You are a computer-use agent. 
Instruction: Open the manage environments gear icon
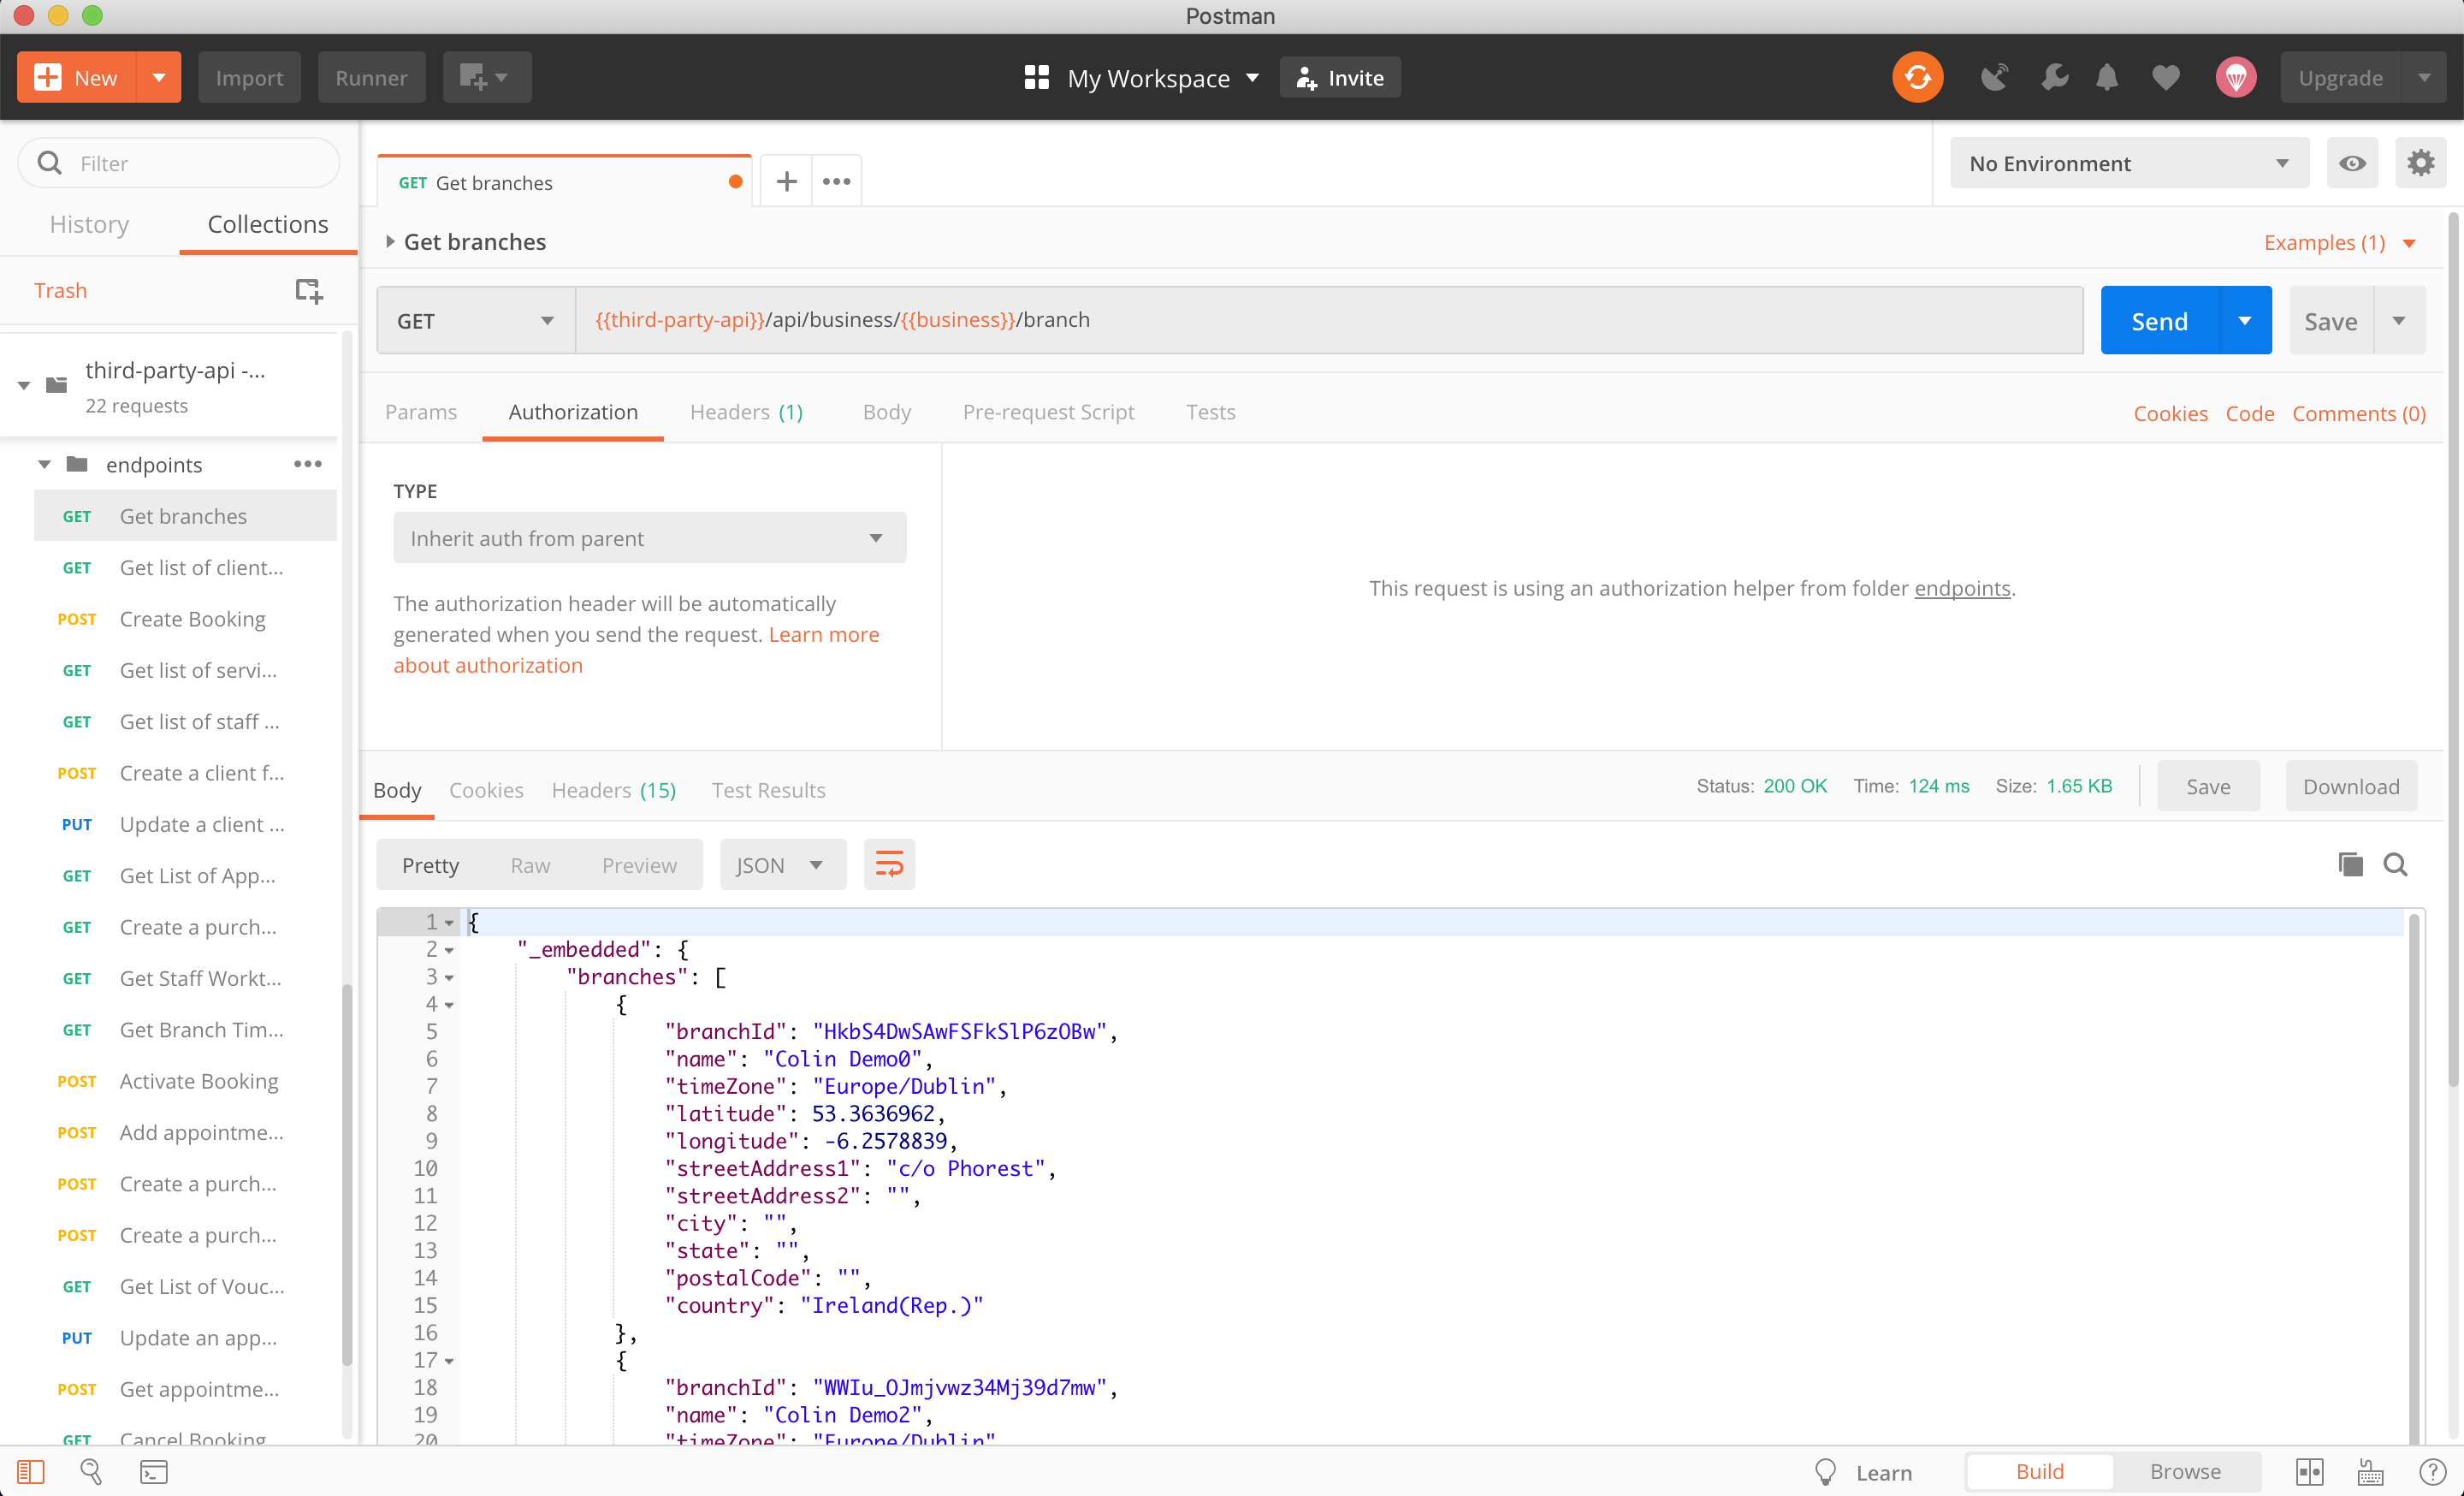(2420, 163)
